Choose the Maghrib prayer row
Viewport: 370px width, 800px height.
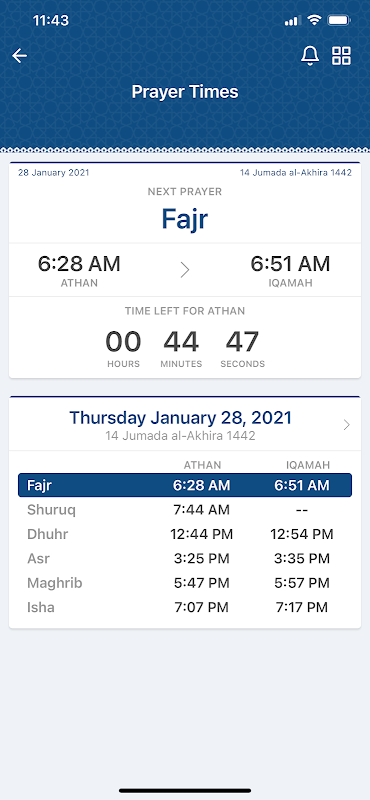[185, 583]
